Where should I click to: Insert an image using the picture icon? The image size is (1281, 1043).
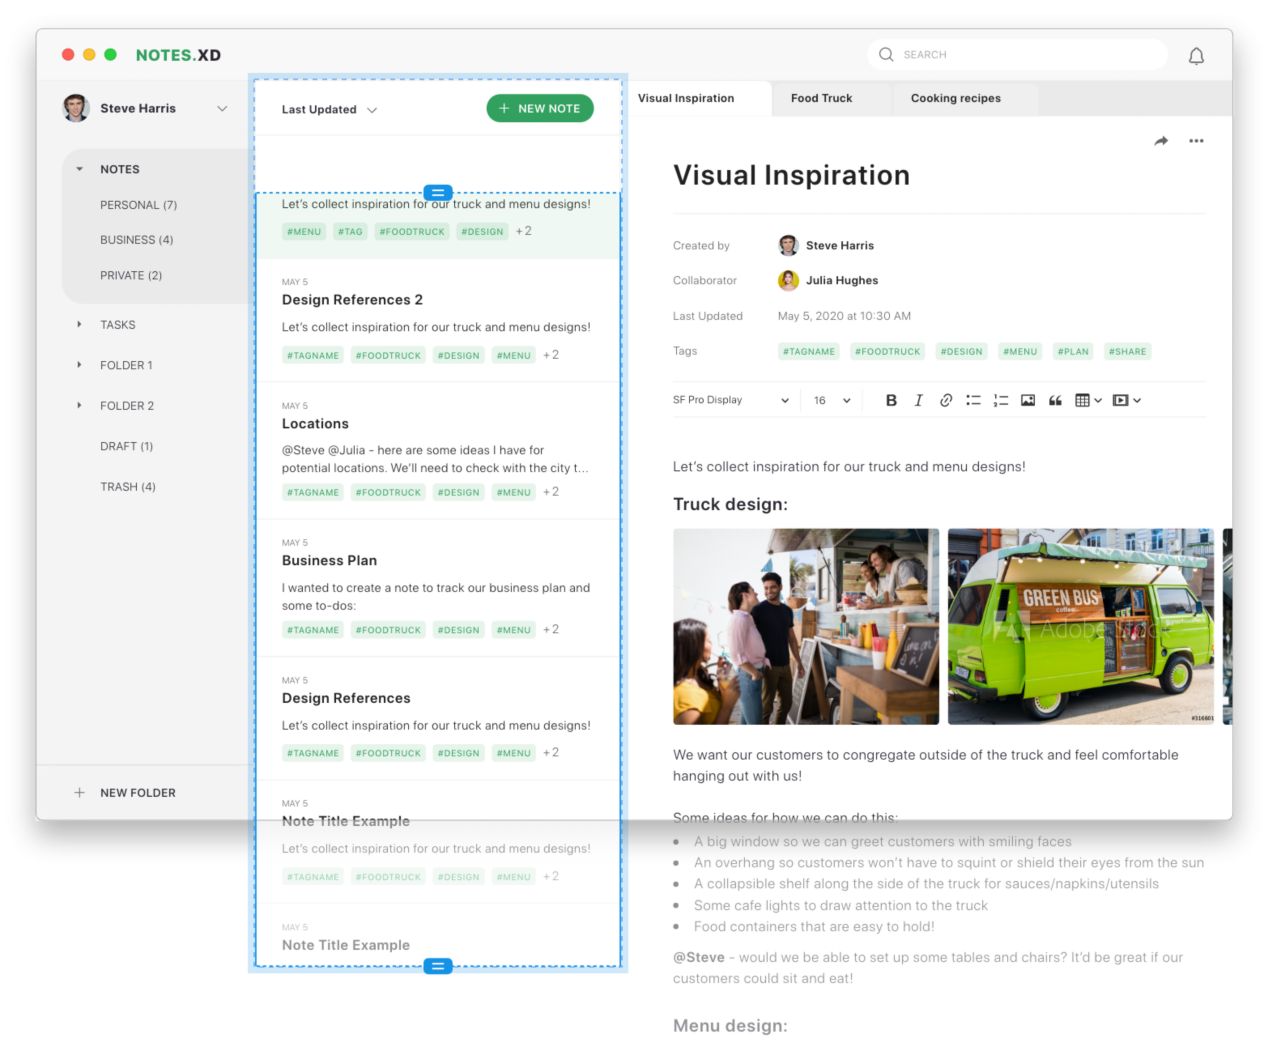[1027, 400]
